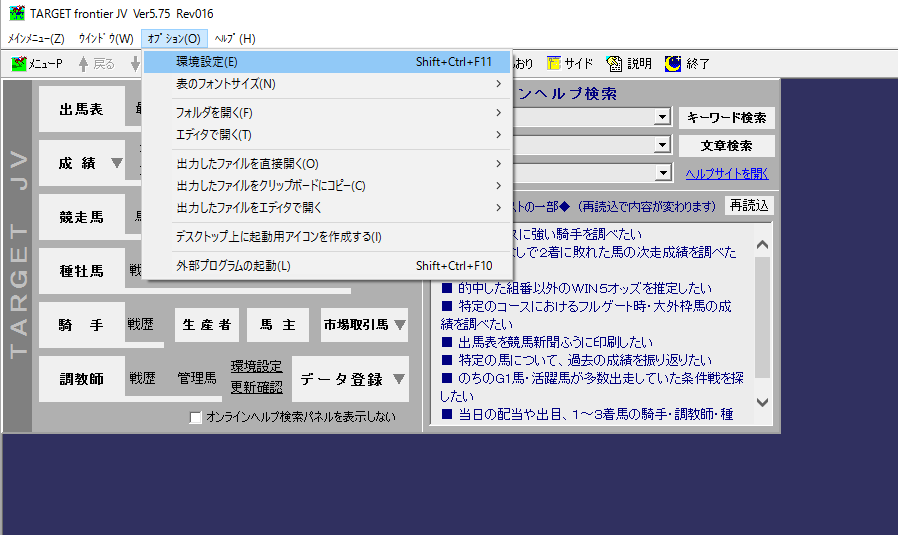Open the ヘルプサイトを開く link
Image resolution: width=898 pixels, height=535 pixels.
[727, 174]
